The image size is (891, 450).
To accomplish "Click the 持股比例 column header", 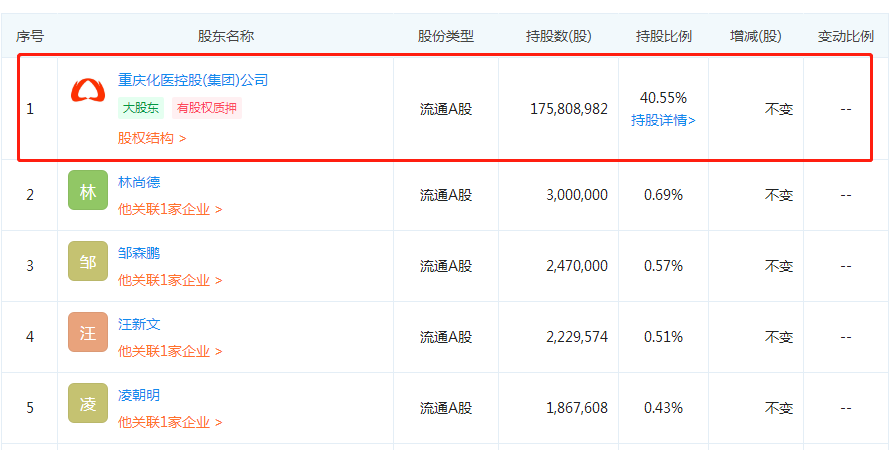I will pyautogui.click(x=663, y=36).
